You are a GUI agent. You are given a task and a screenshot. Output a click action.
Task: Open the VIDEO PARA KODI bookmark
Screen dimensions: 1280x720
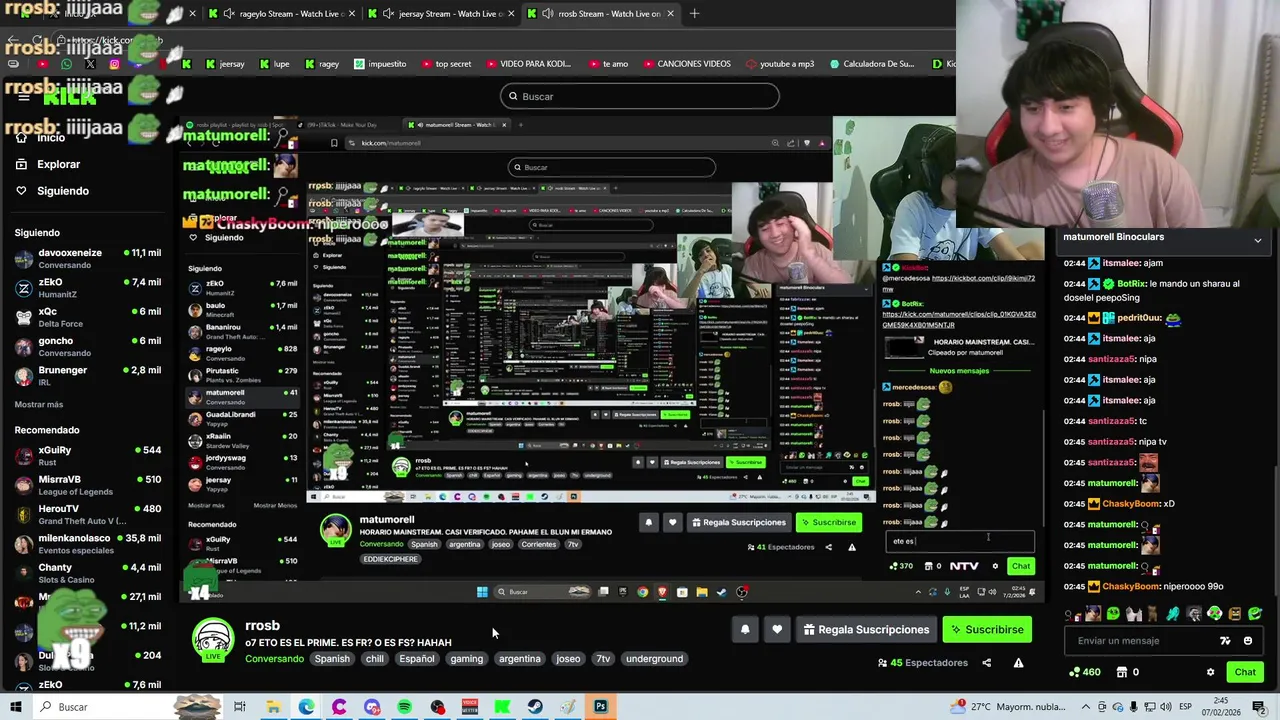(528, 64)
